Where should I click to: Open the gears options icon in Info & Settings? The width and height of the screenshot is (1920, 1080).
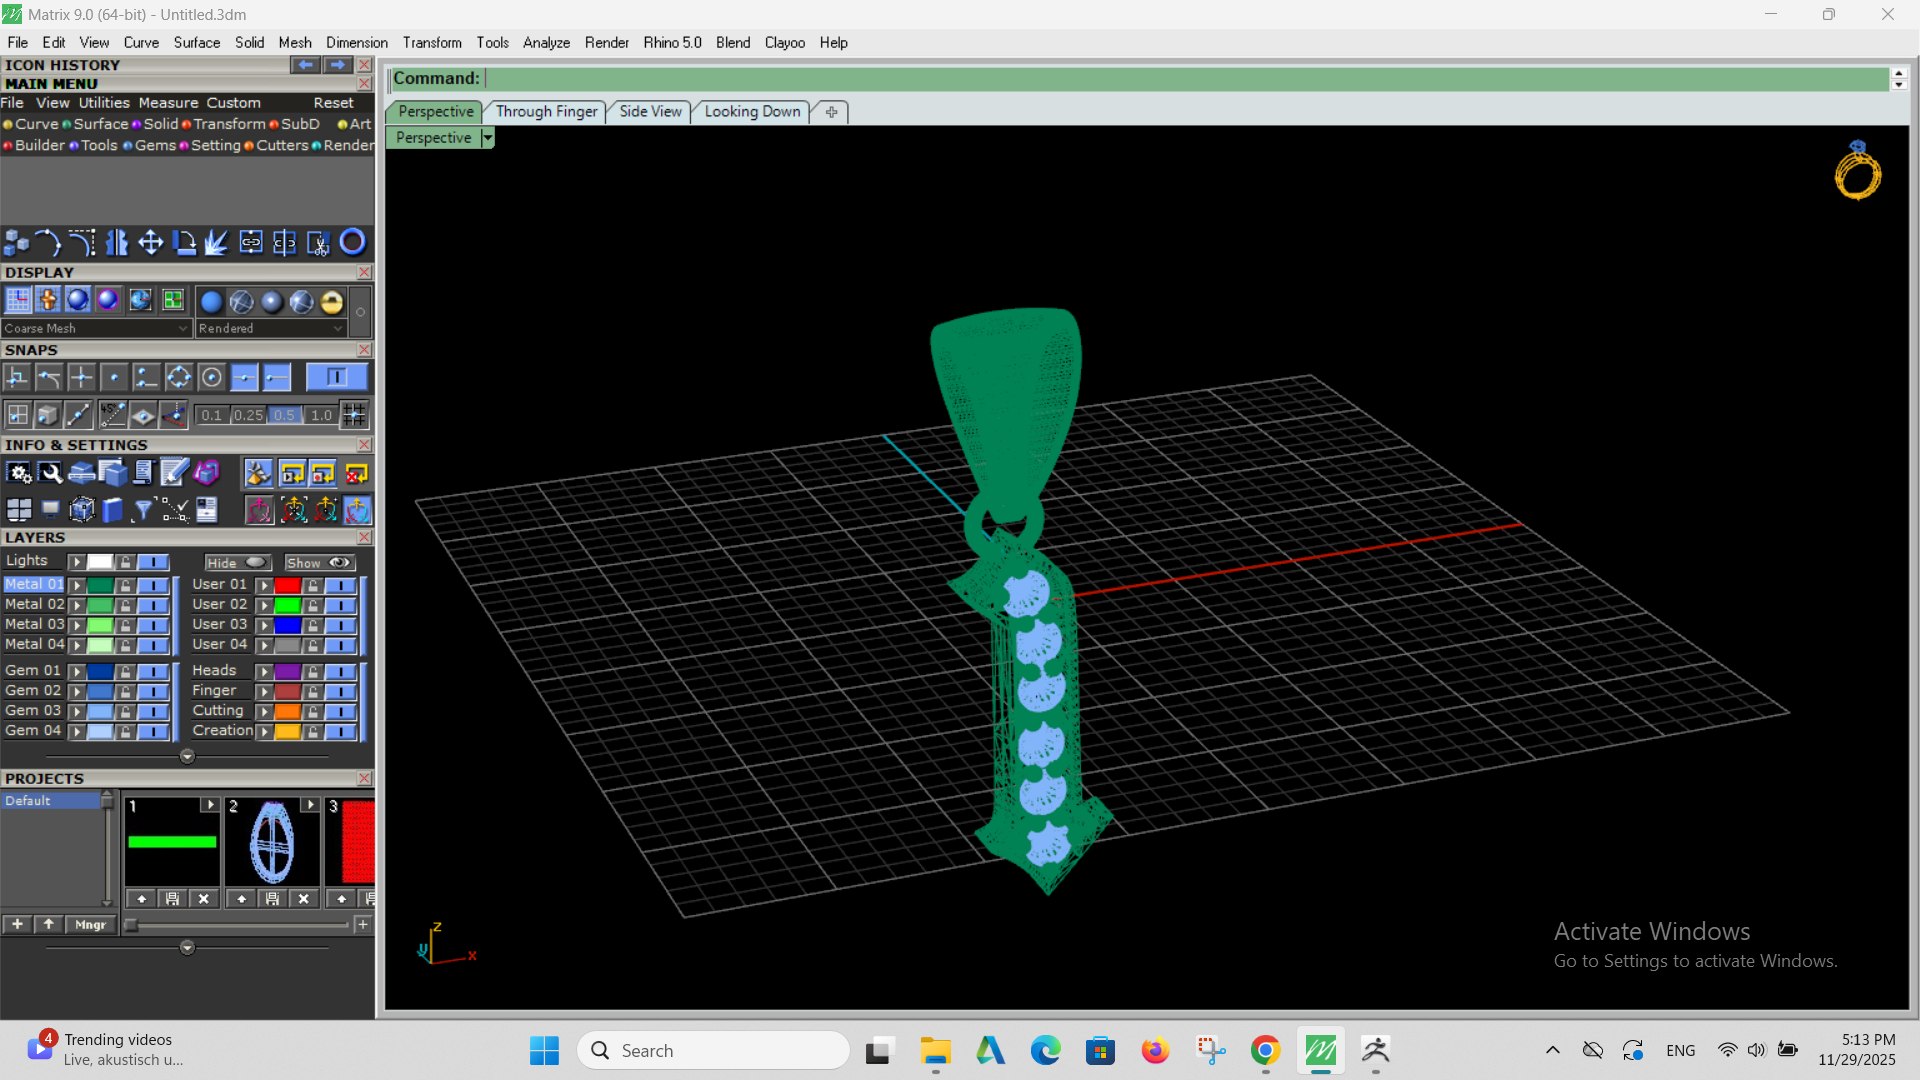18,473
